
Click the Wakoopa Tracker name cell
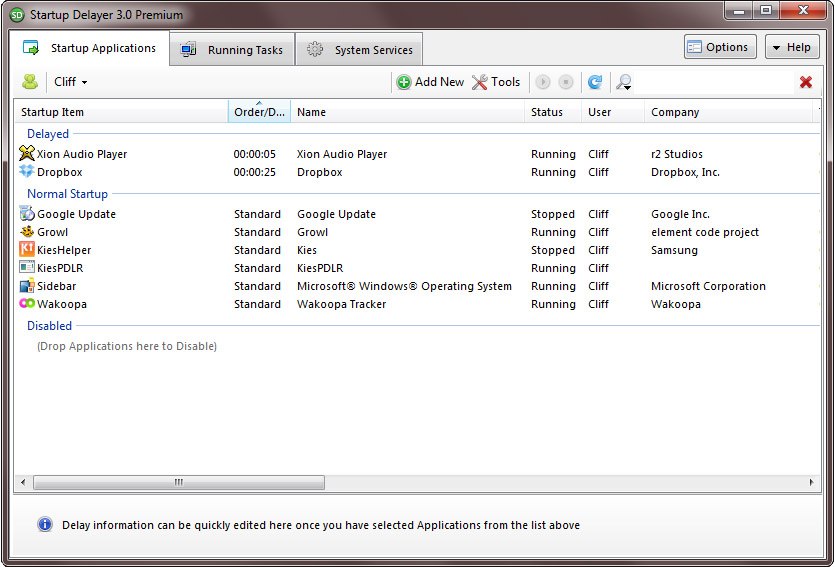341,304
